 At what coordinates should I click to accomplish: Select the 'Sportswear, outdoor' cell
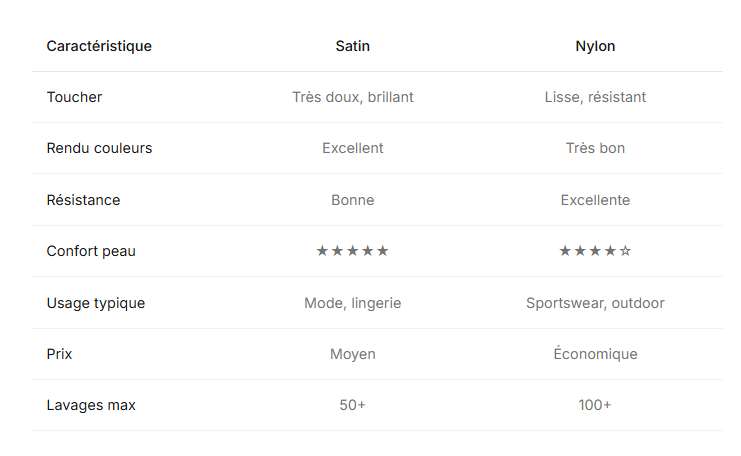click(595, 303)
